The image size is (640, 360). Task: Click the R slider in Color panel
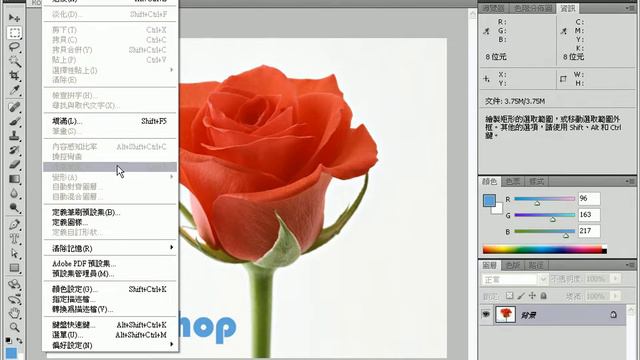point(544,199)
